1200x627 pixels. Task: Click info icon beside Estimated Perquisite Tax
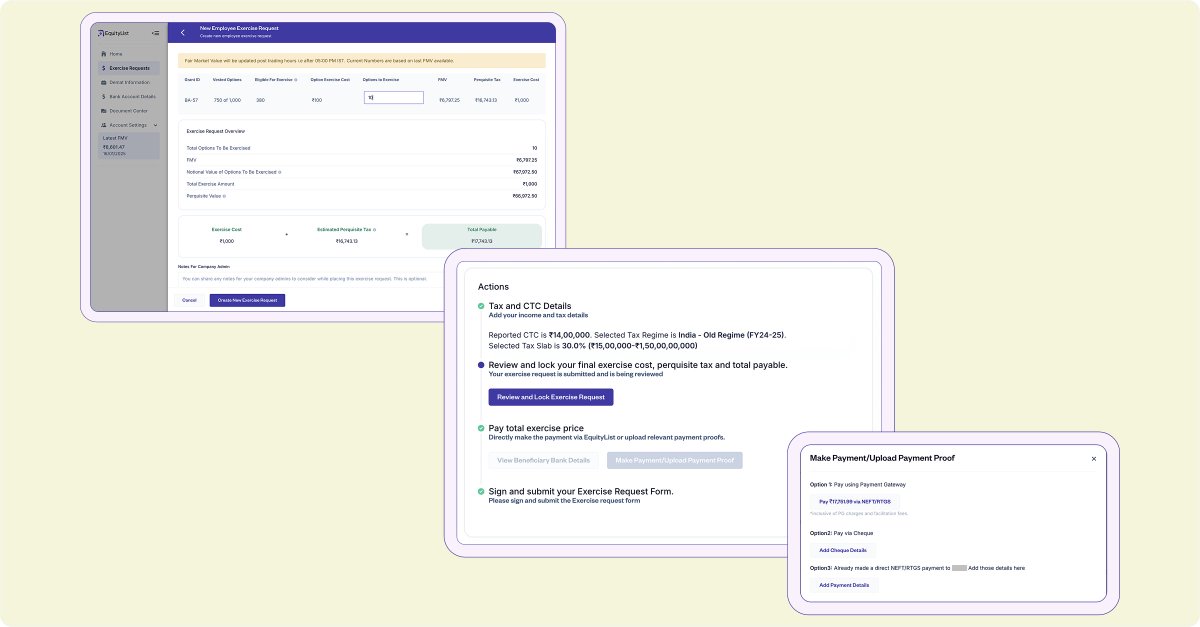click(374, 229)
